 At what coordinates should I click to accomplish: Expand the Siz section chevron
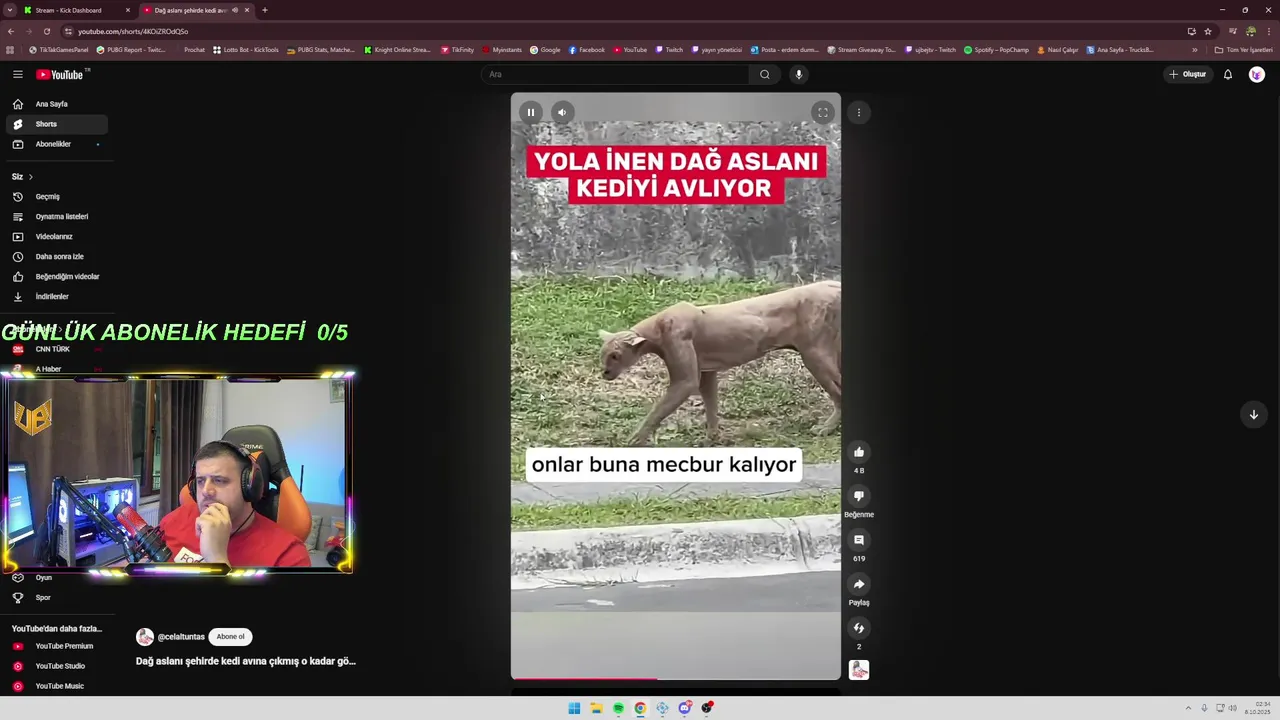tap(30, 177)
